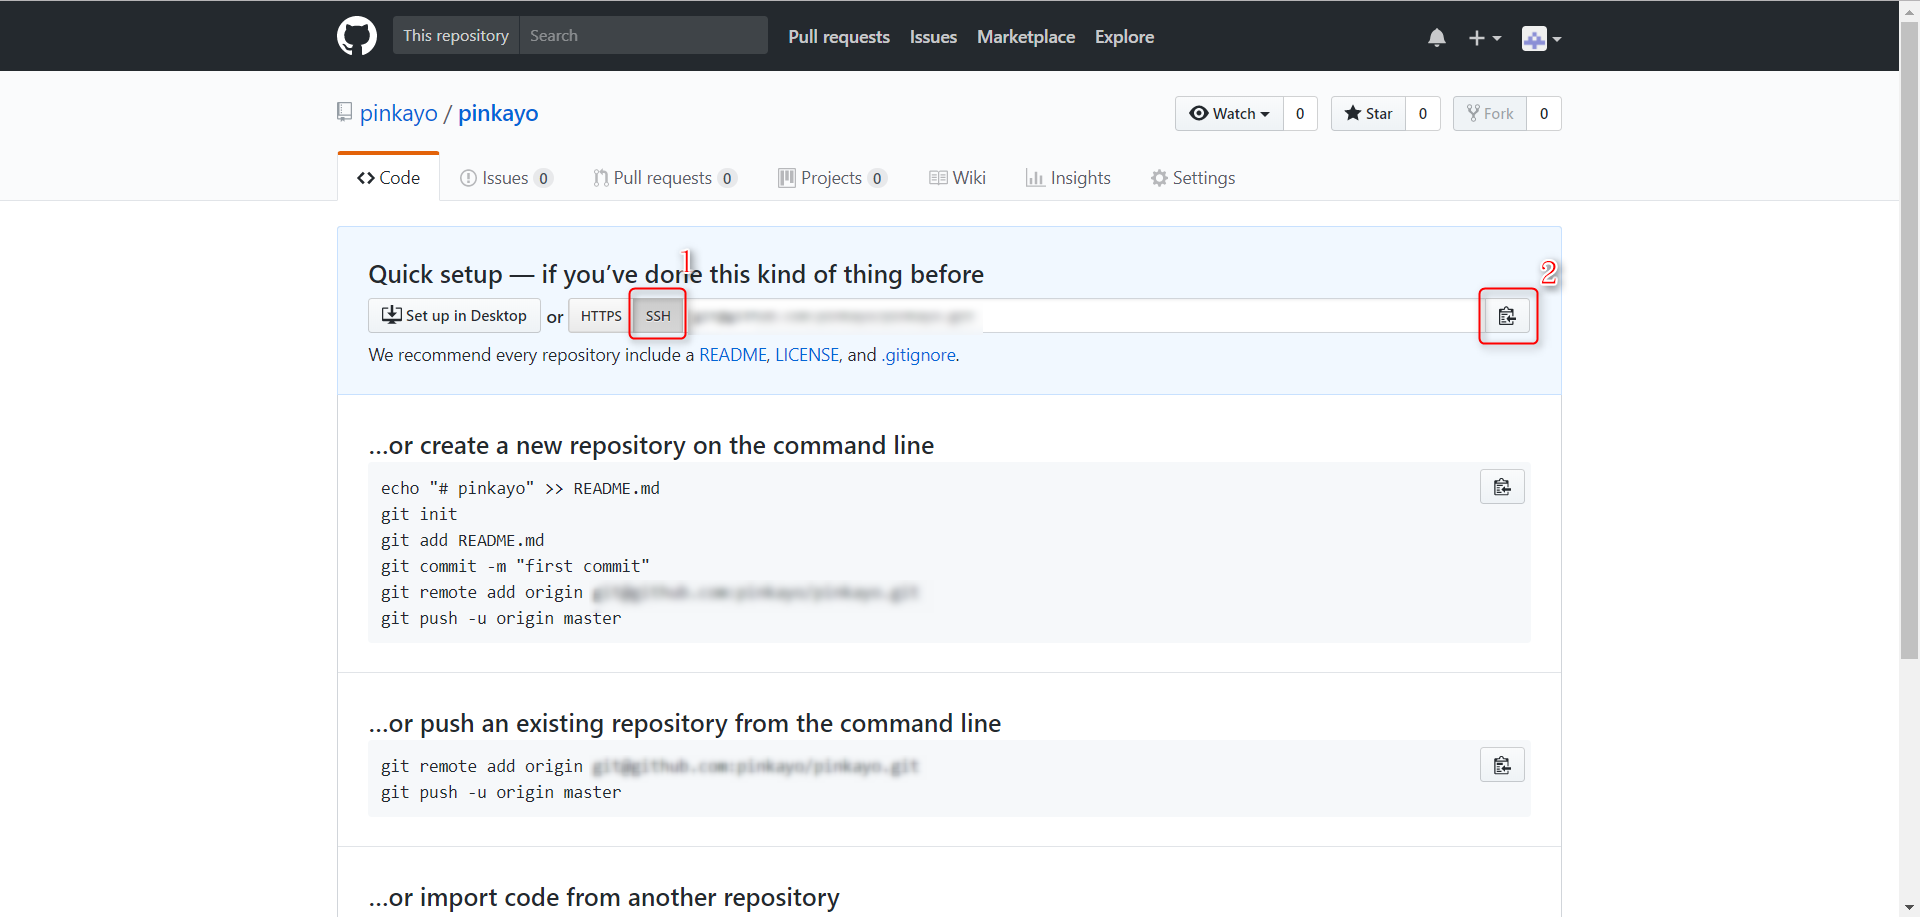Viewport: 1920px width, 917px height.
Task: Open the Issues tab
Action: (x=505, y=178)
